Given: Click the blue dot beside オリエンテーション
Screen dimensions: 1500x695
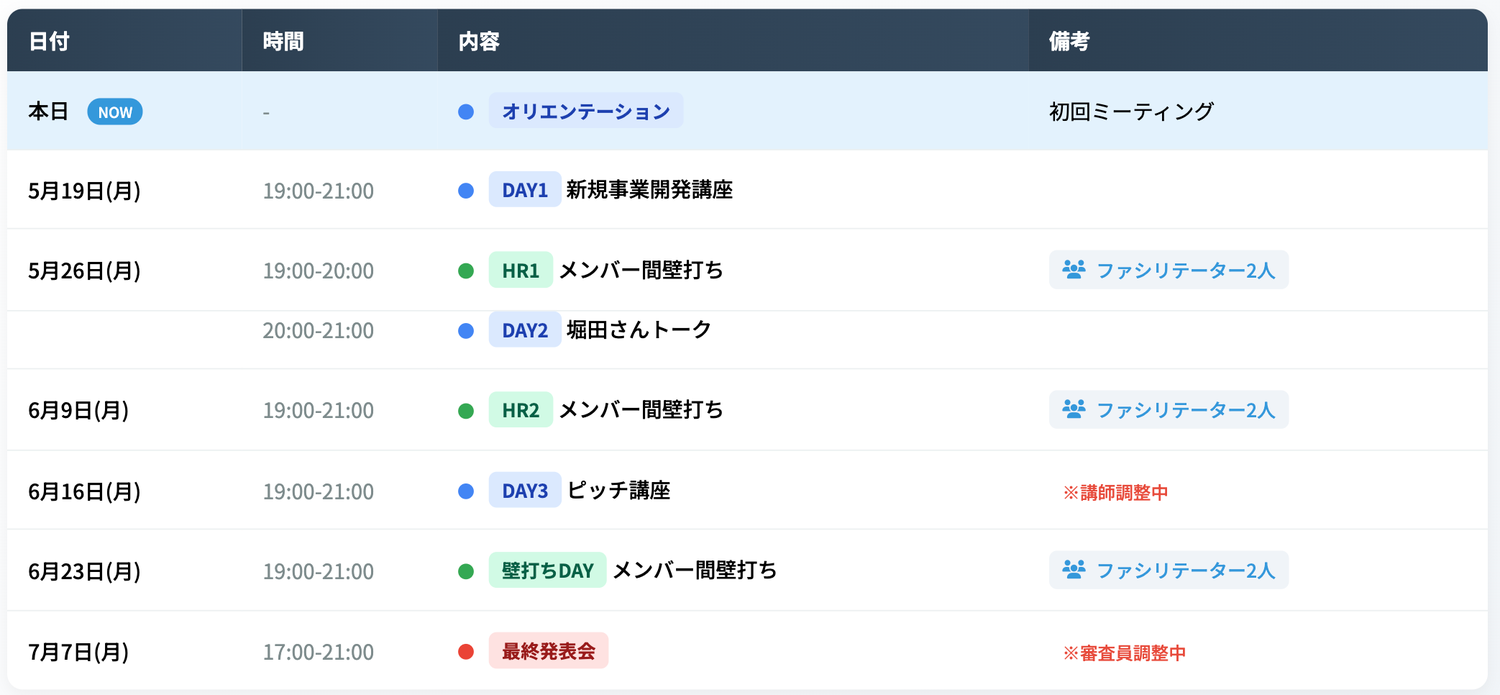Looking at the screenshot, I should coord(466,112).
